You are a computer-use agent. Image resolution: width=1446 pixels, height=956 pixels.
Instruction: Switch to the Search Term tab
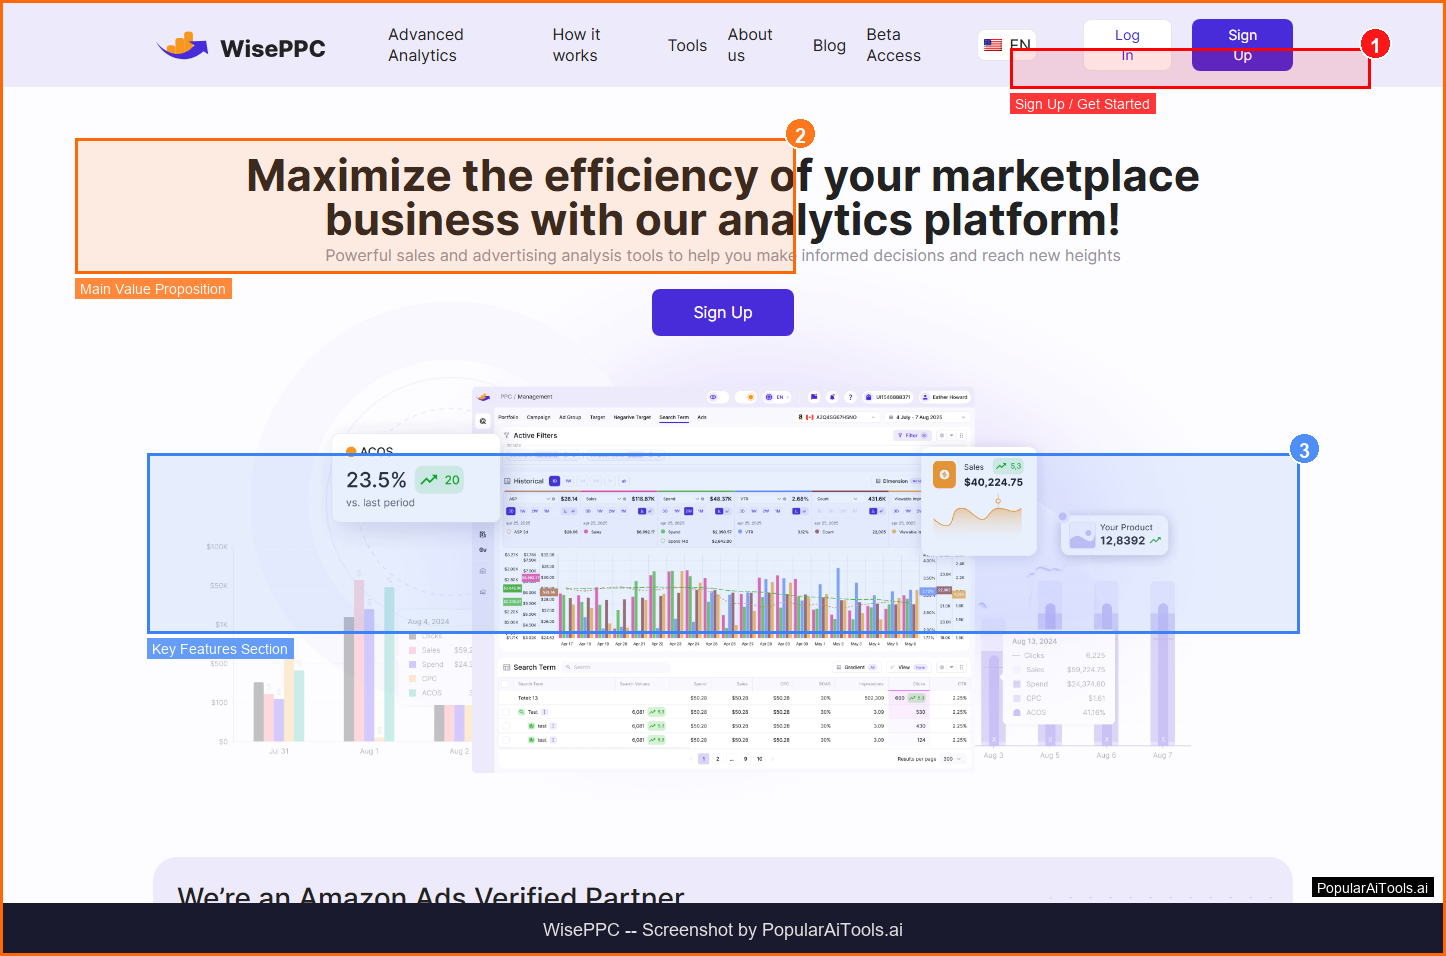pyautogui.click(x=673, y=417)
